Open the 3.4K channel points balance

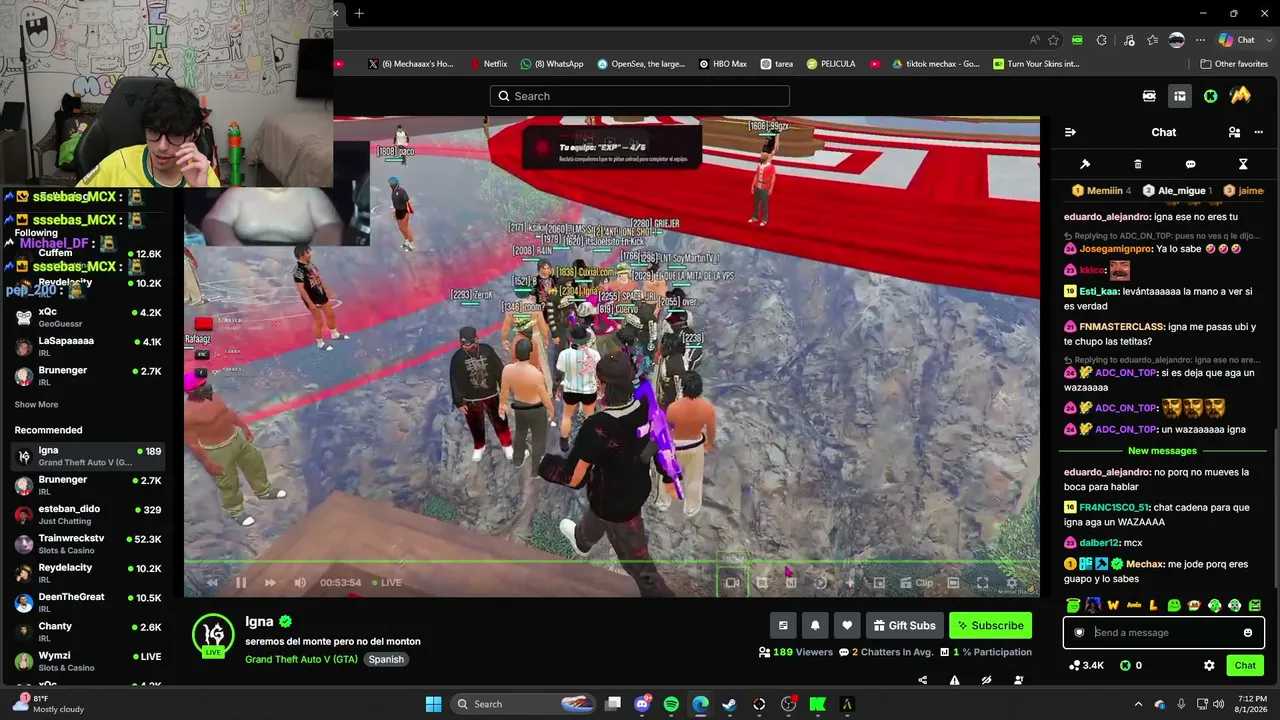(x=1086, y=665)
